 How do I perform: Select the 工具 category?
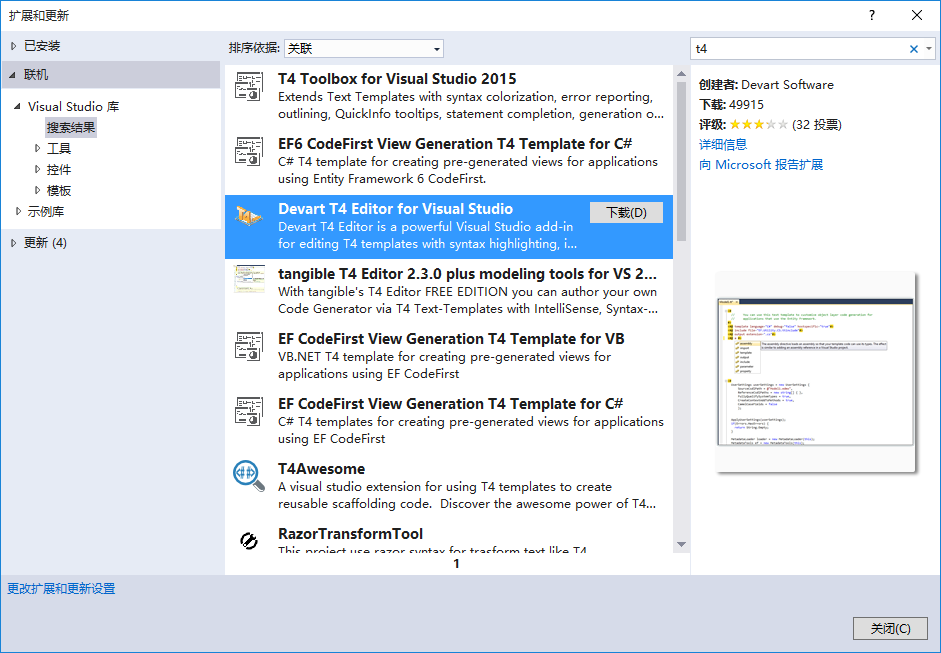(x=59, y=148)
